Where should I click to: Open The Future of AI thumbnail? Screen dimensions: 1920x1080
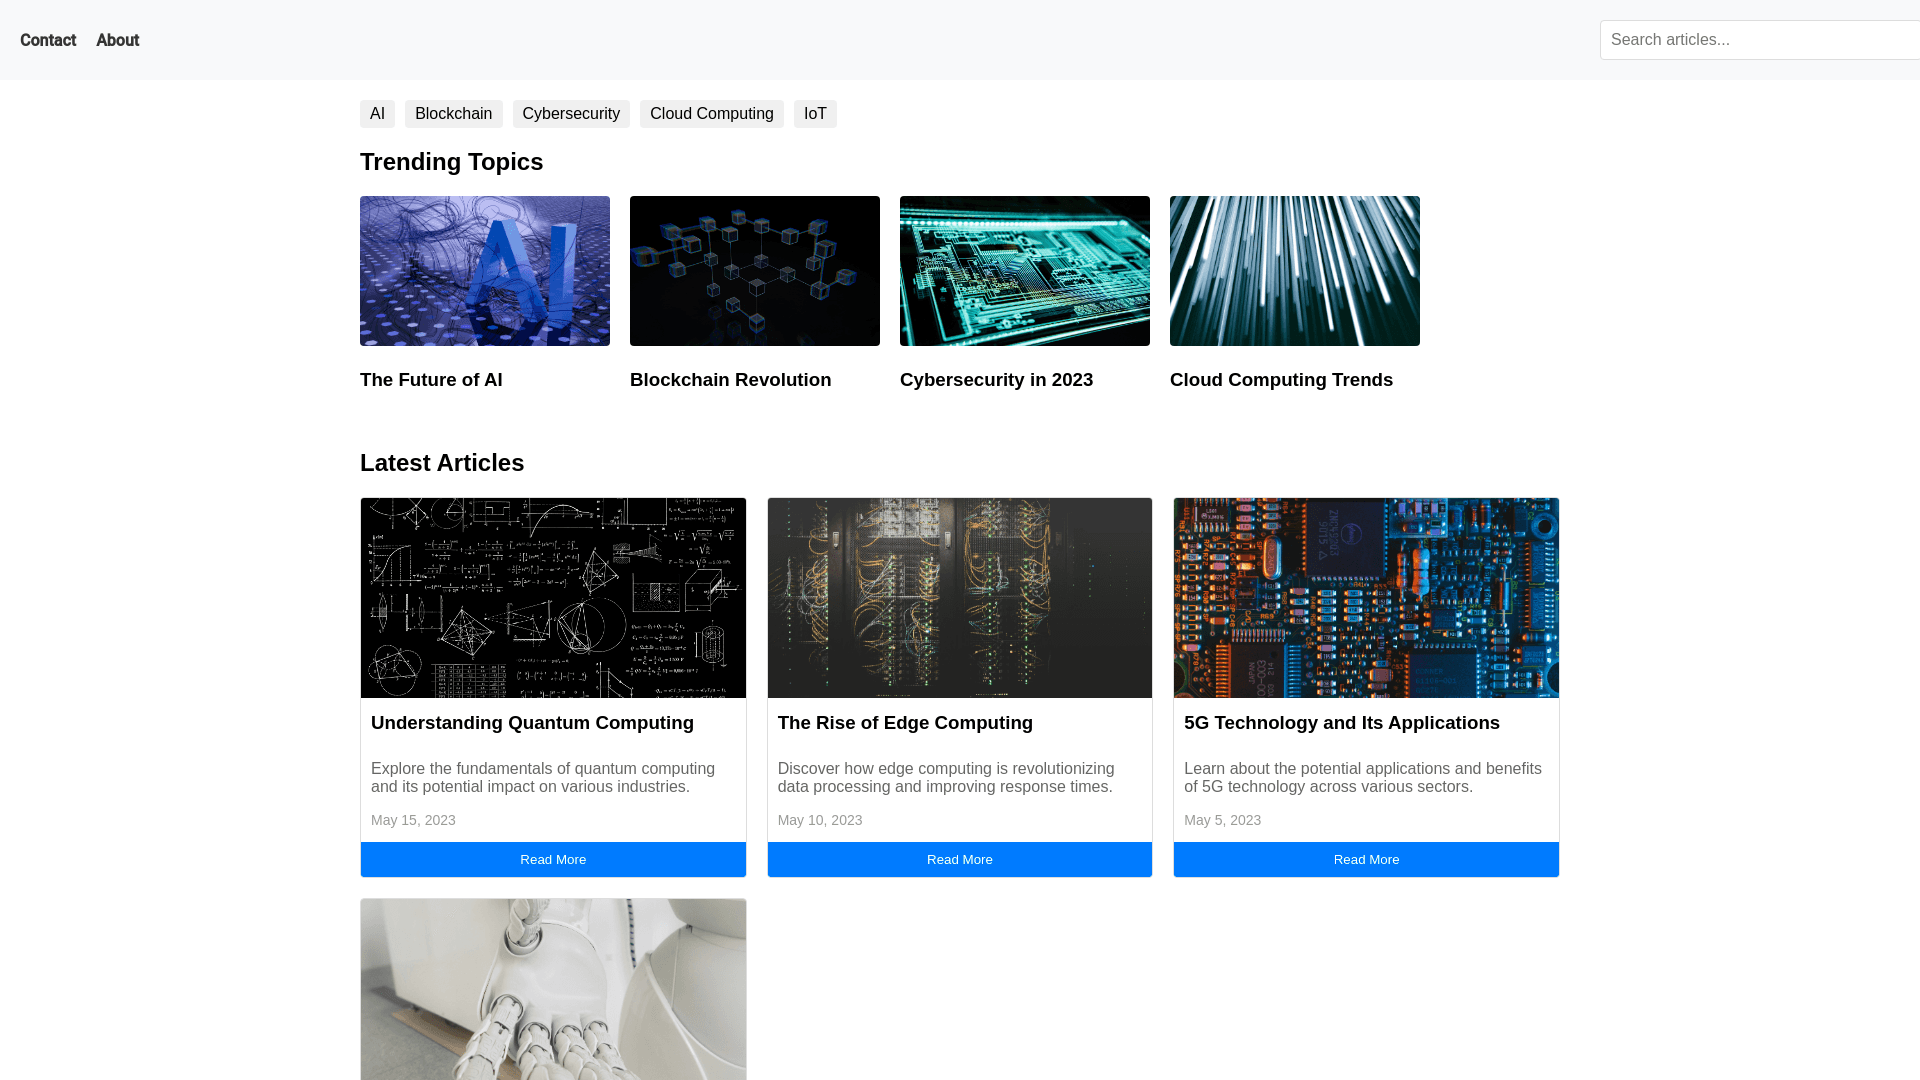(x=485, y=271)
